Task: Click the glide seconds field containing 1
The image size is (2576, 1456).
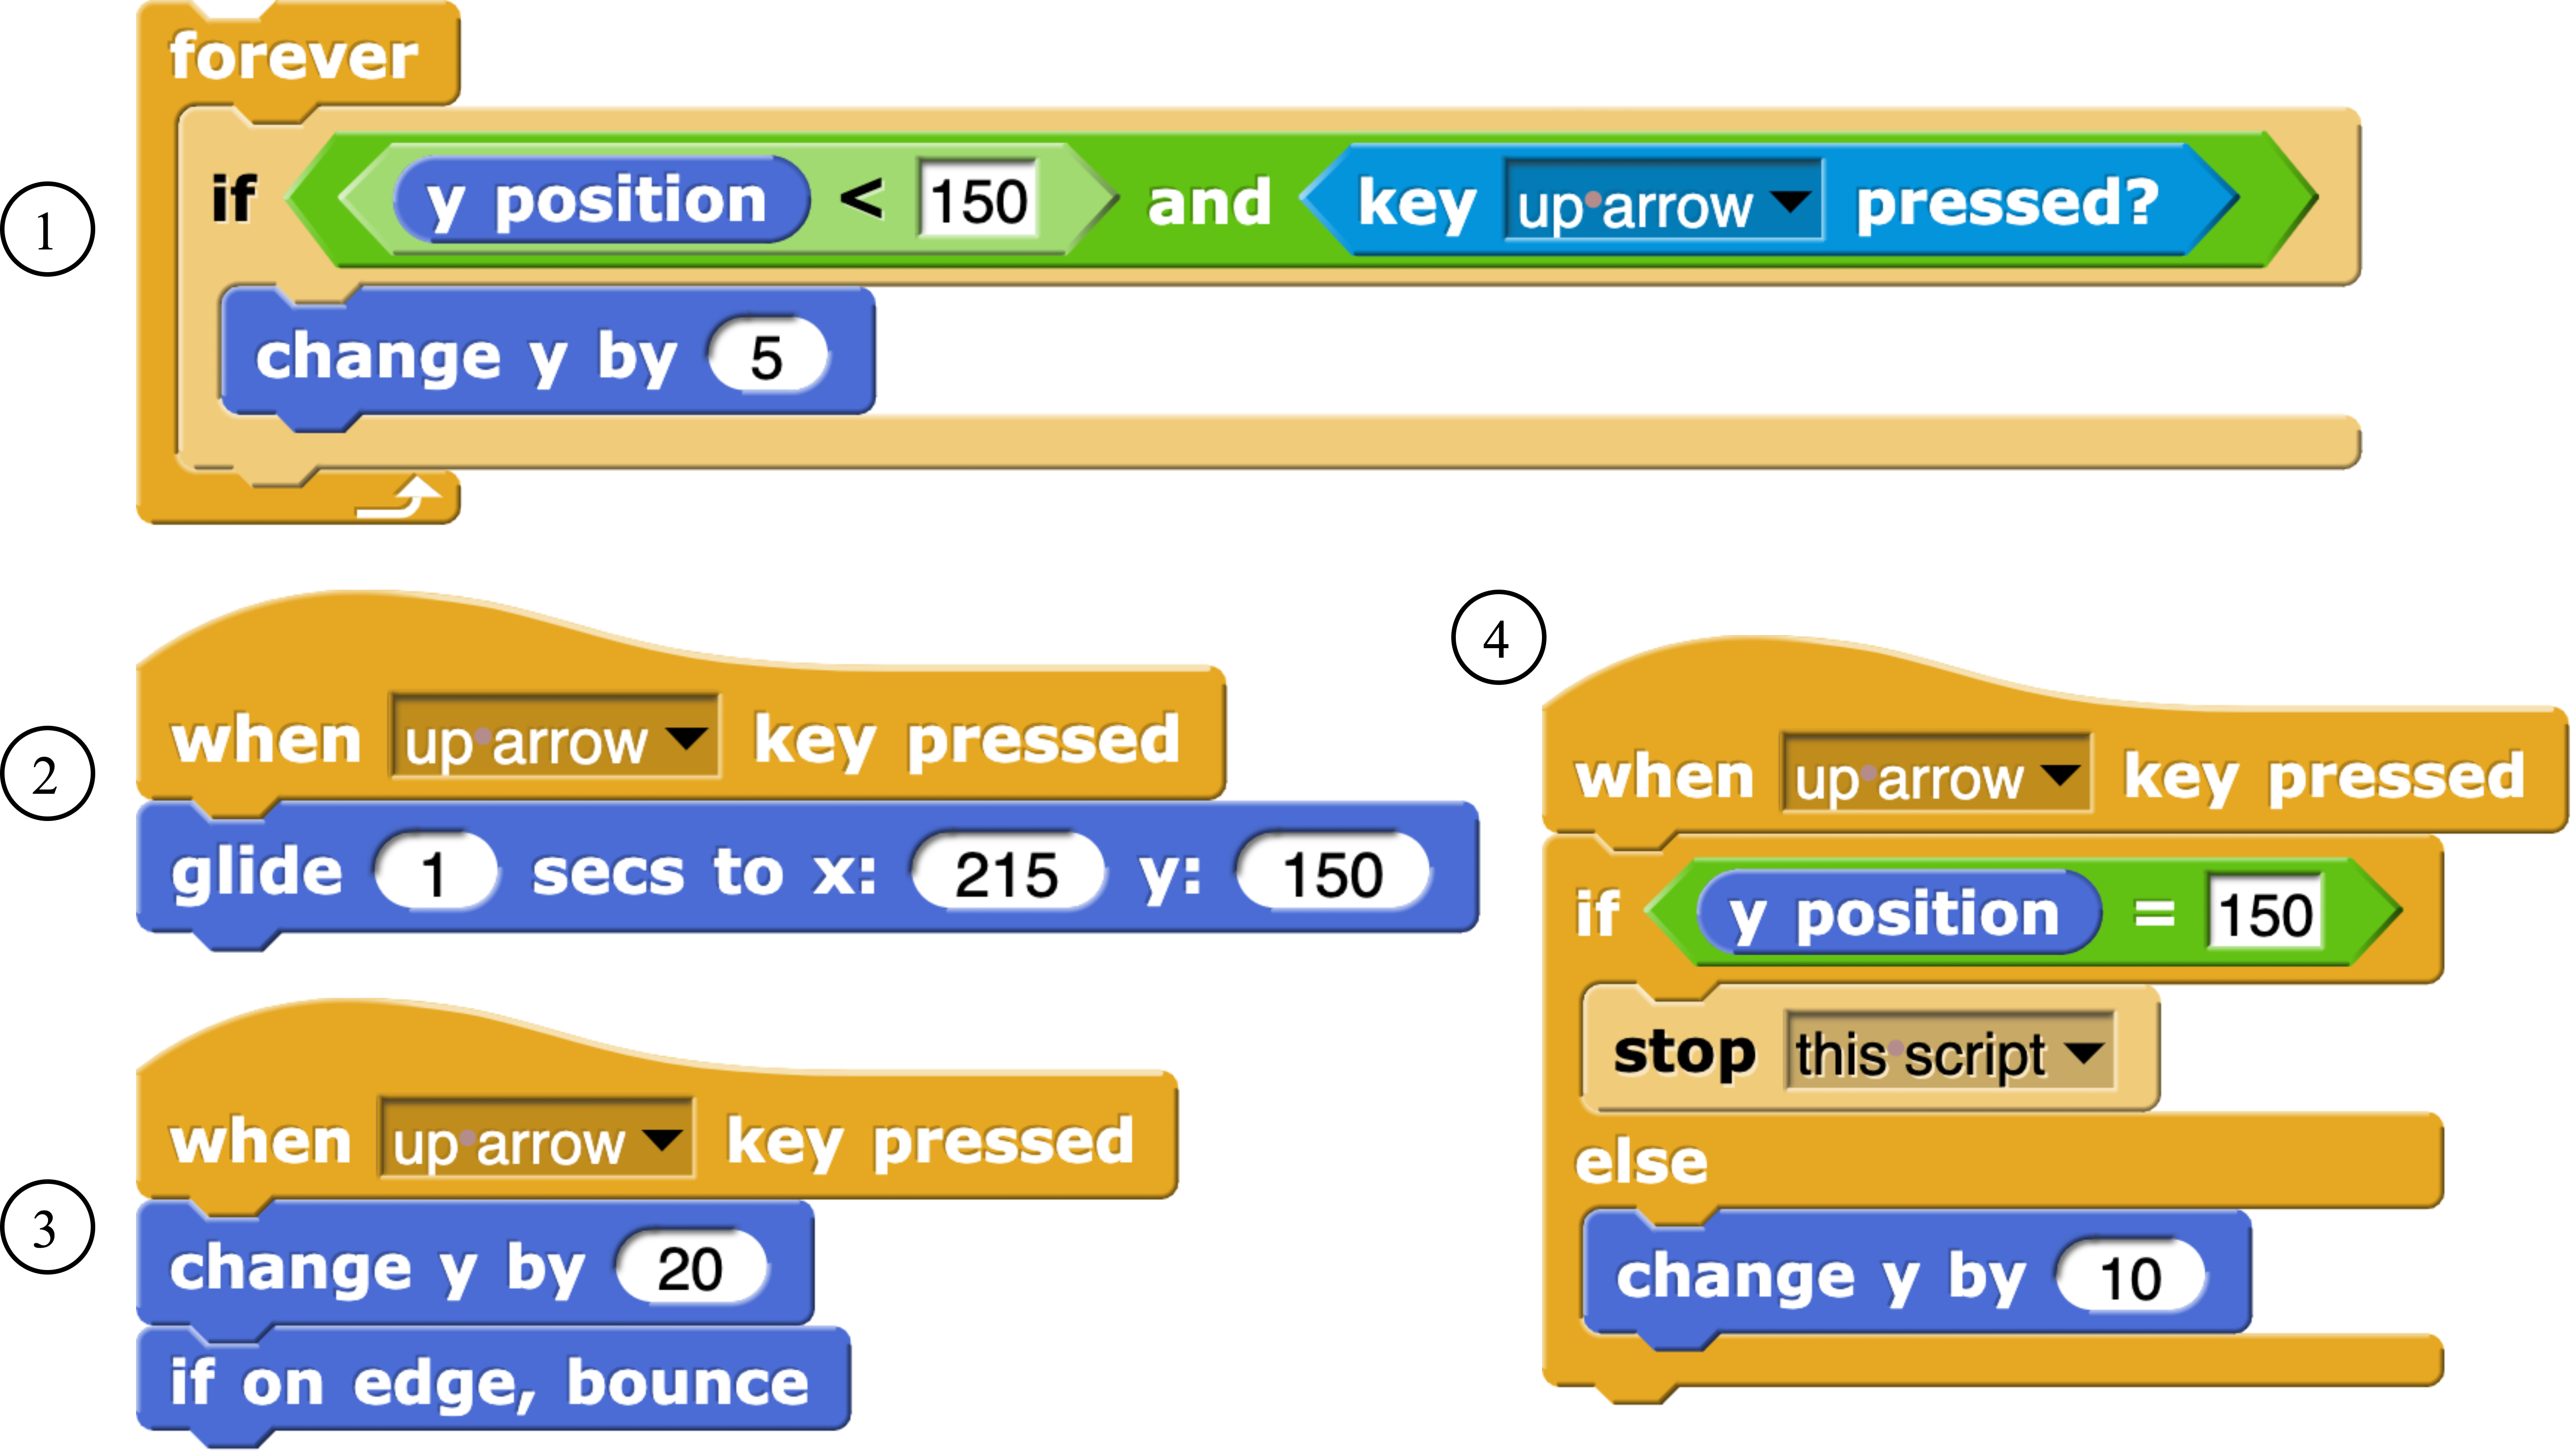Action: point(434,873)
